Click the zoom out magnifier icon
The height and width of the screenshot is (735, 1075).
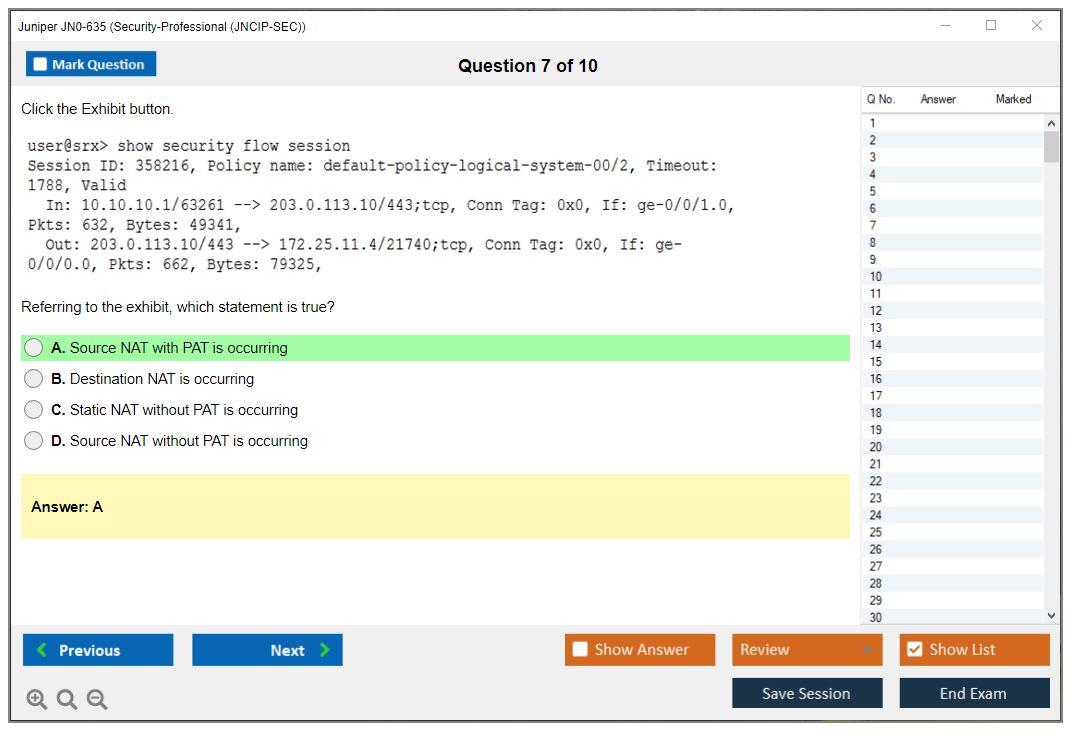97,700
